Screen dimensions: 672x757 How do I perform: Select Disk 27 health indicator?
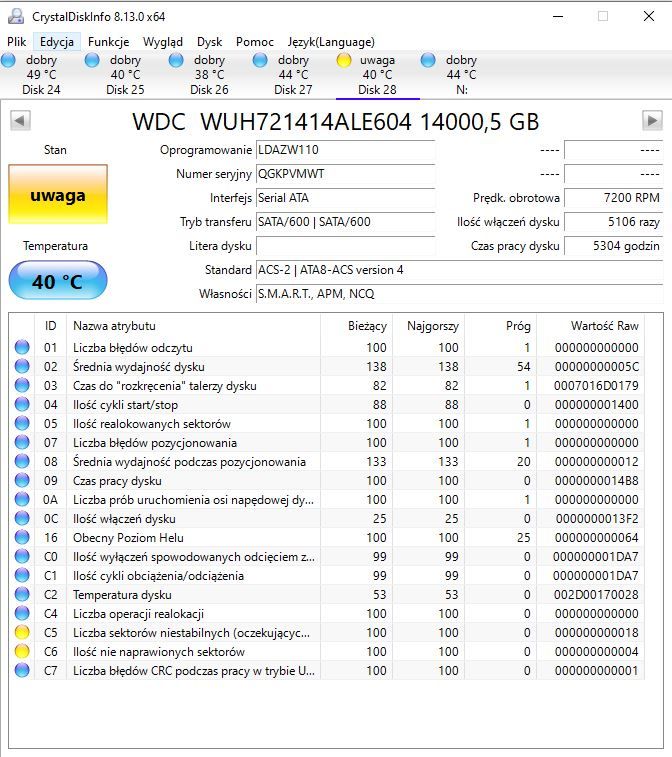tap(260, 60)
